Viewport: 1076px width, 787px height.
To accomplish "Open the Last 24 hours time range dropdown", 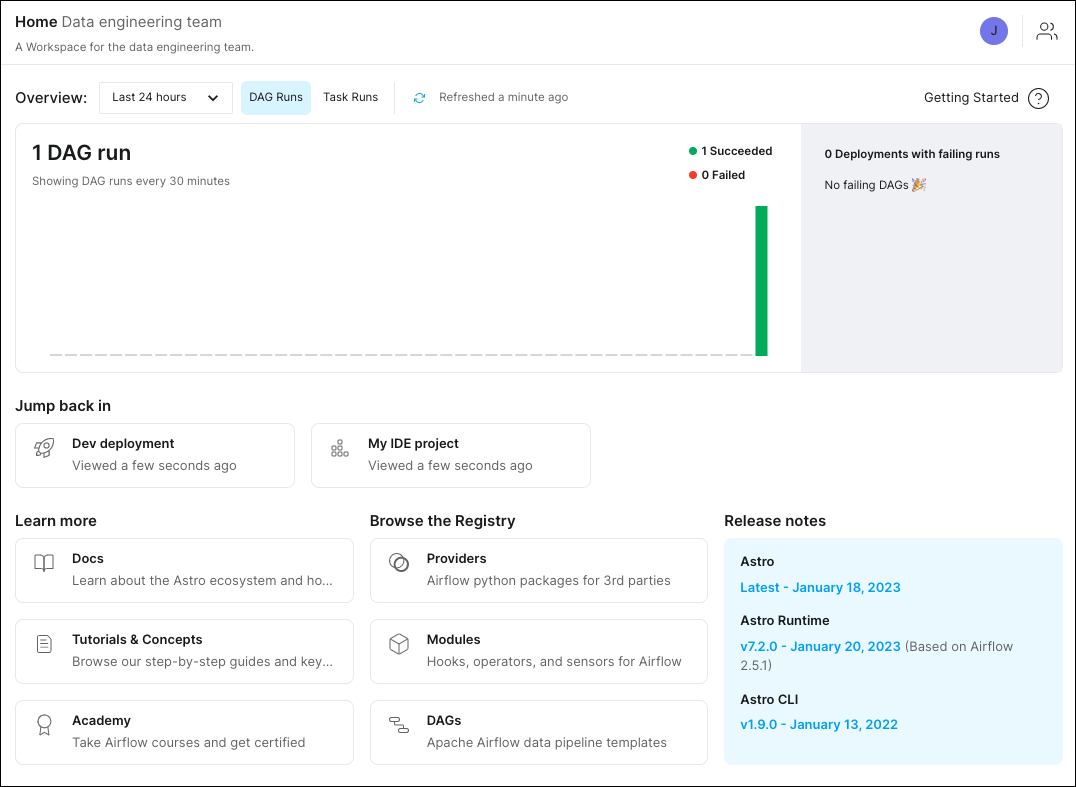I will click(x=165, y=97).
